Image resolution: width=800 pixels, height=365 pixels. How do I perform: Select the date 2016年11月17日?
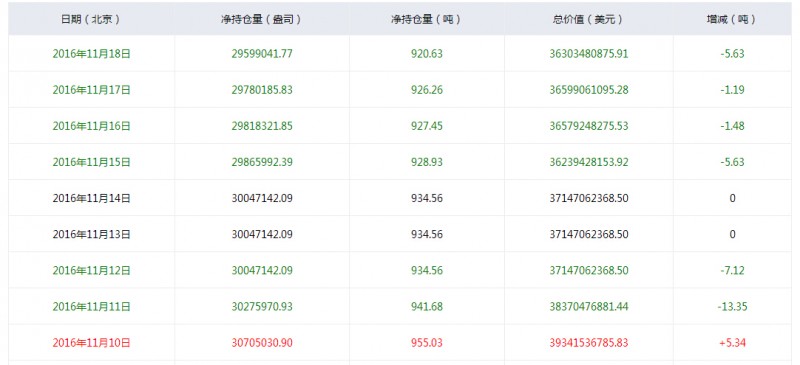coord(91,90)
